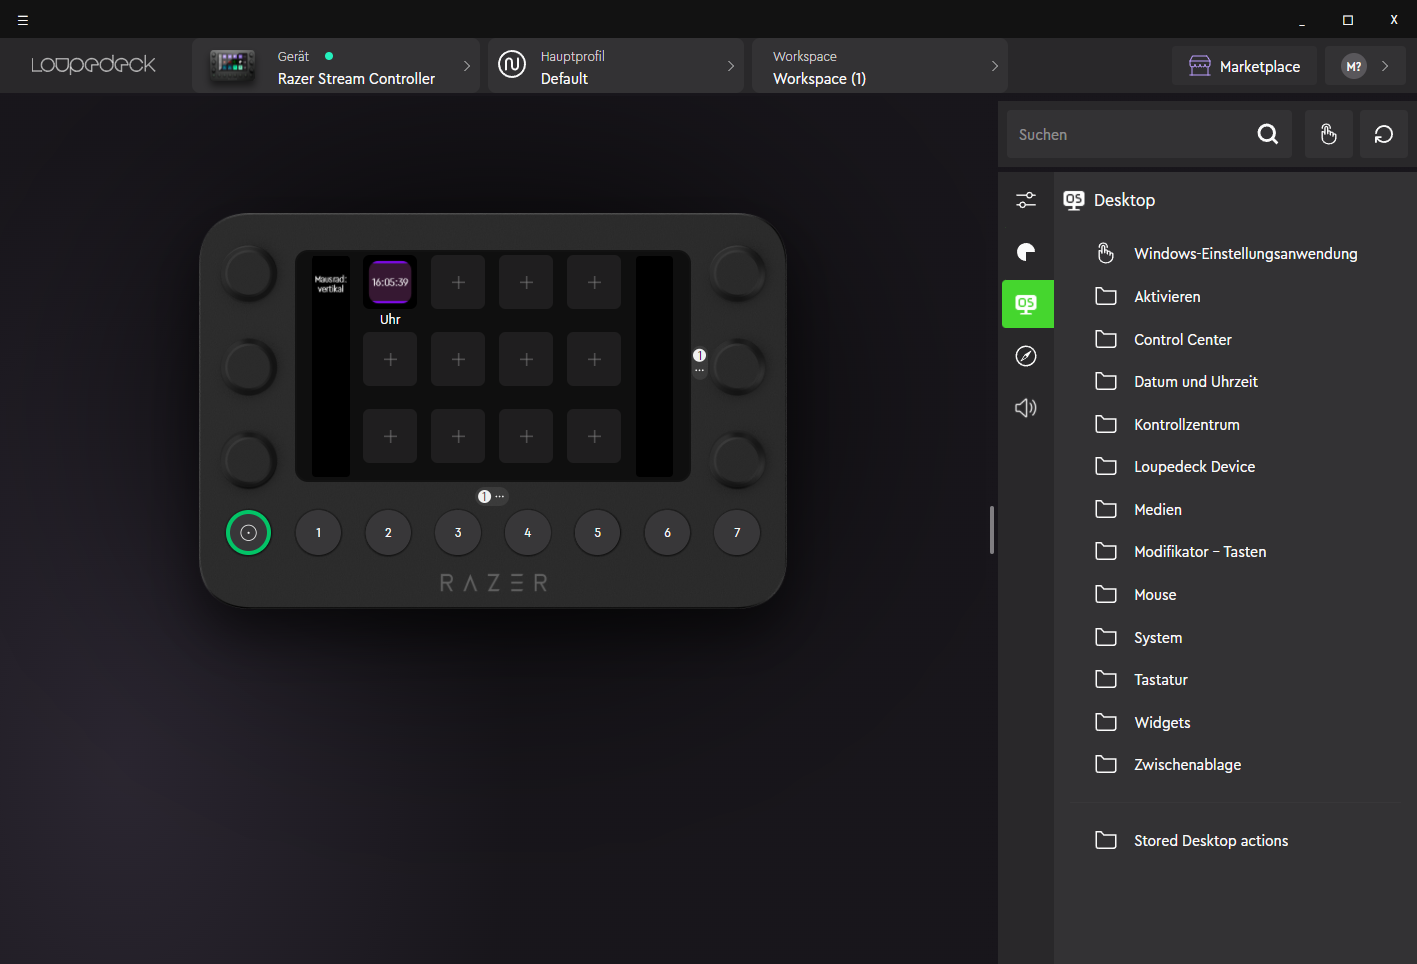Screen dimensions: 1417x964
Task: Select the Uhr clock touch button
Action: pyautogui.click(x=390, y=283)
